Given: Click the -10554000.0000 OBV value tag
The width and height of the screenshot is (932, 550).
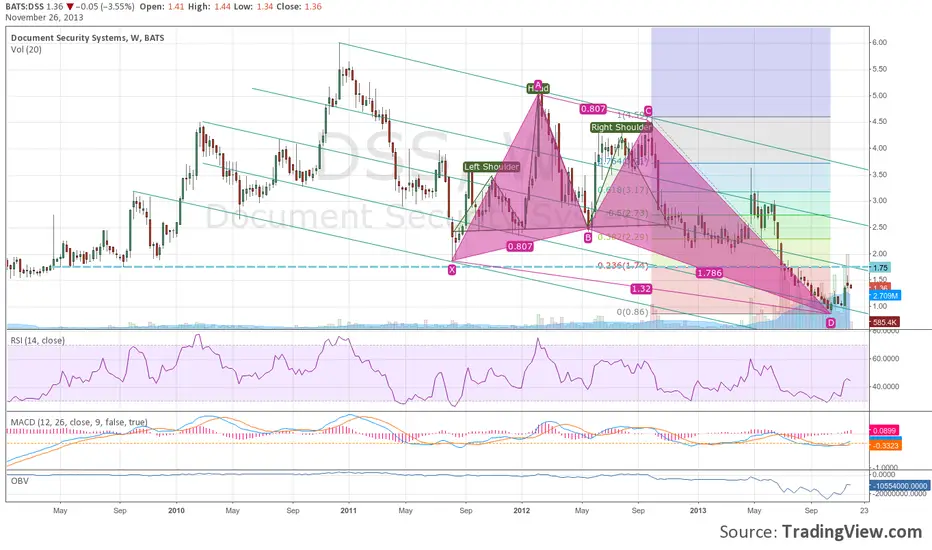Looking at the screenshot, I should (x=899, y=486).
